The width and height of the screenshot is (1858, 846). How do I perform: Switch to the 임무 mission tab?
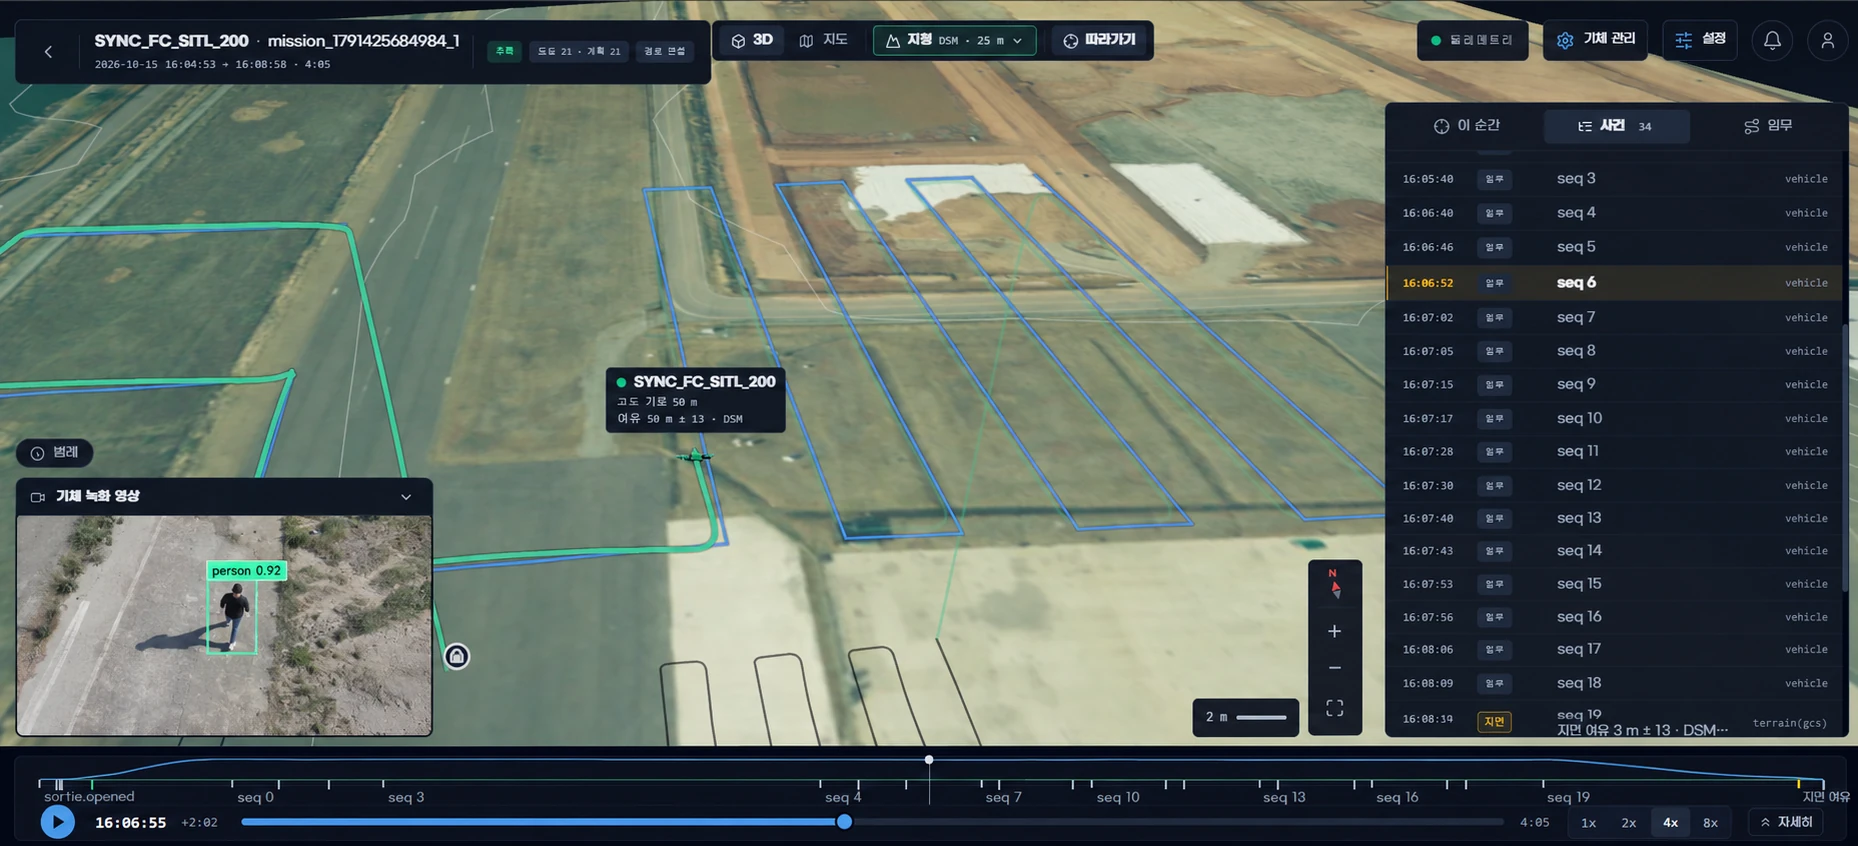tap(1768, 126)
